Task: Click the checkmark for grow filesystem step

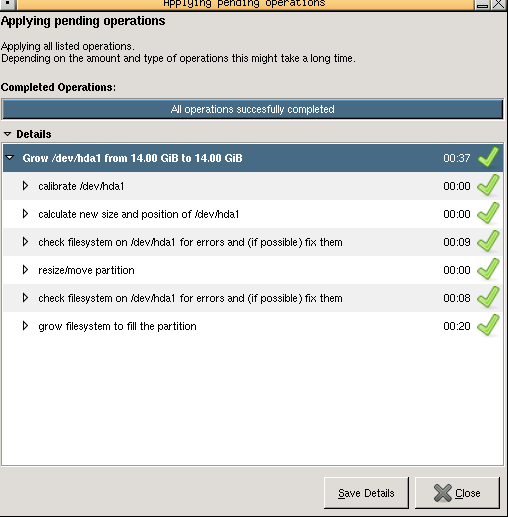Action: point(488,325)
